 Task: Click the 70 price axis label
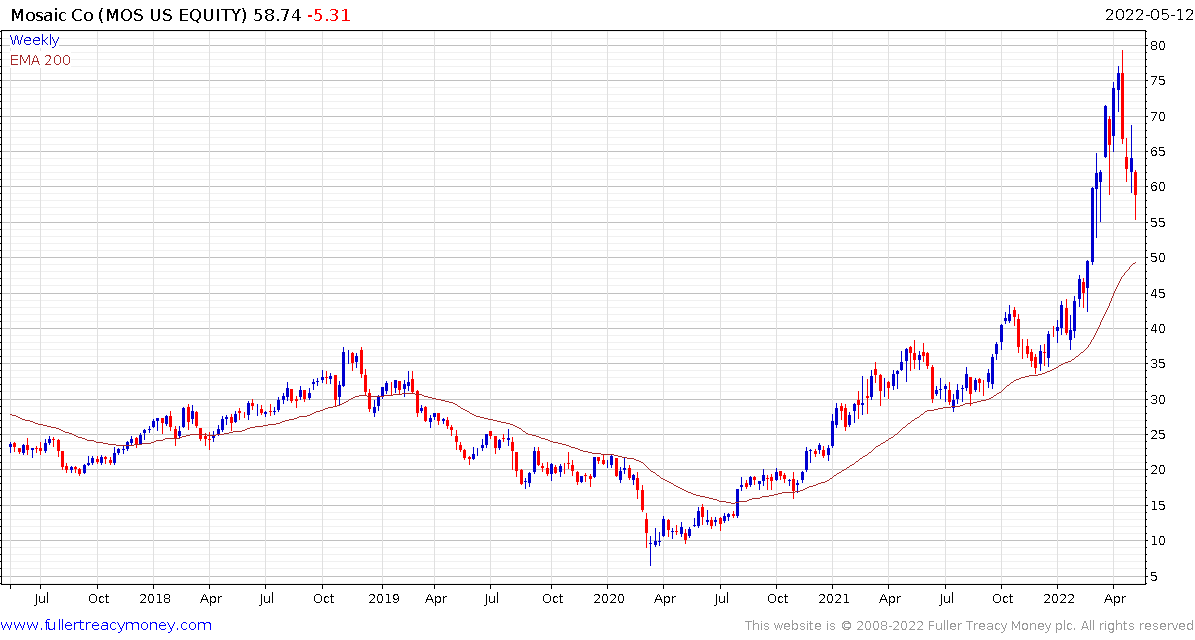[x=1158, y=117]
